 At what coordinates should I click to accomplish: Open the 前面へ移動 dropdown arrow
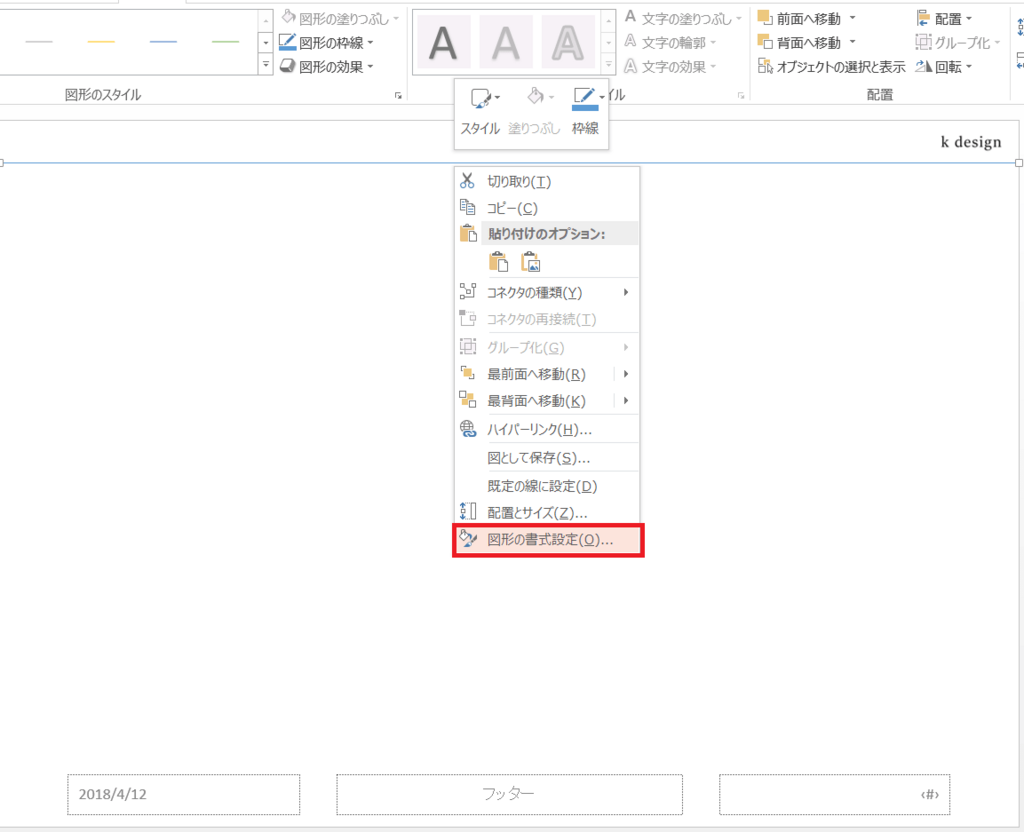852,18
